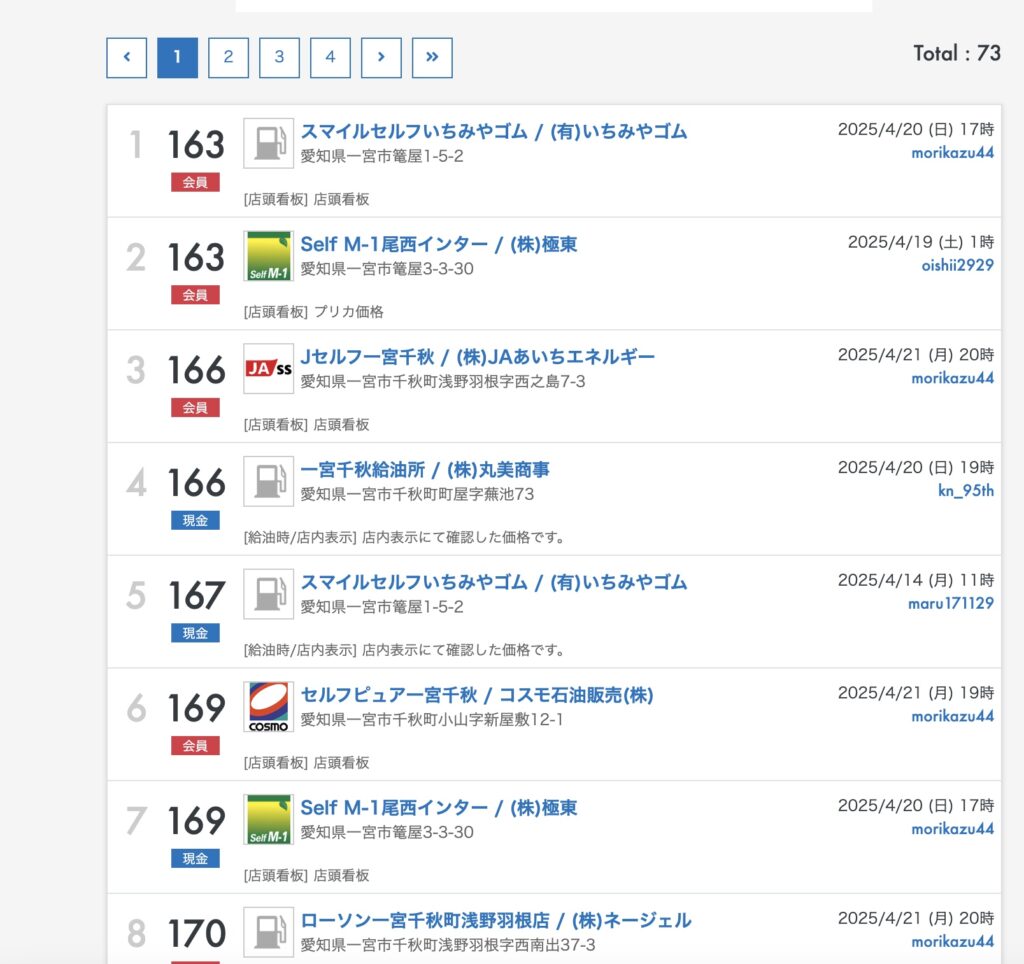Click date 2025/4/19 (土) 1時
The image size is (1024, 964).
point(921,242)
